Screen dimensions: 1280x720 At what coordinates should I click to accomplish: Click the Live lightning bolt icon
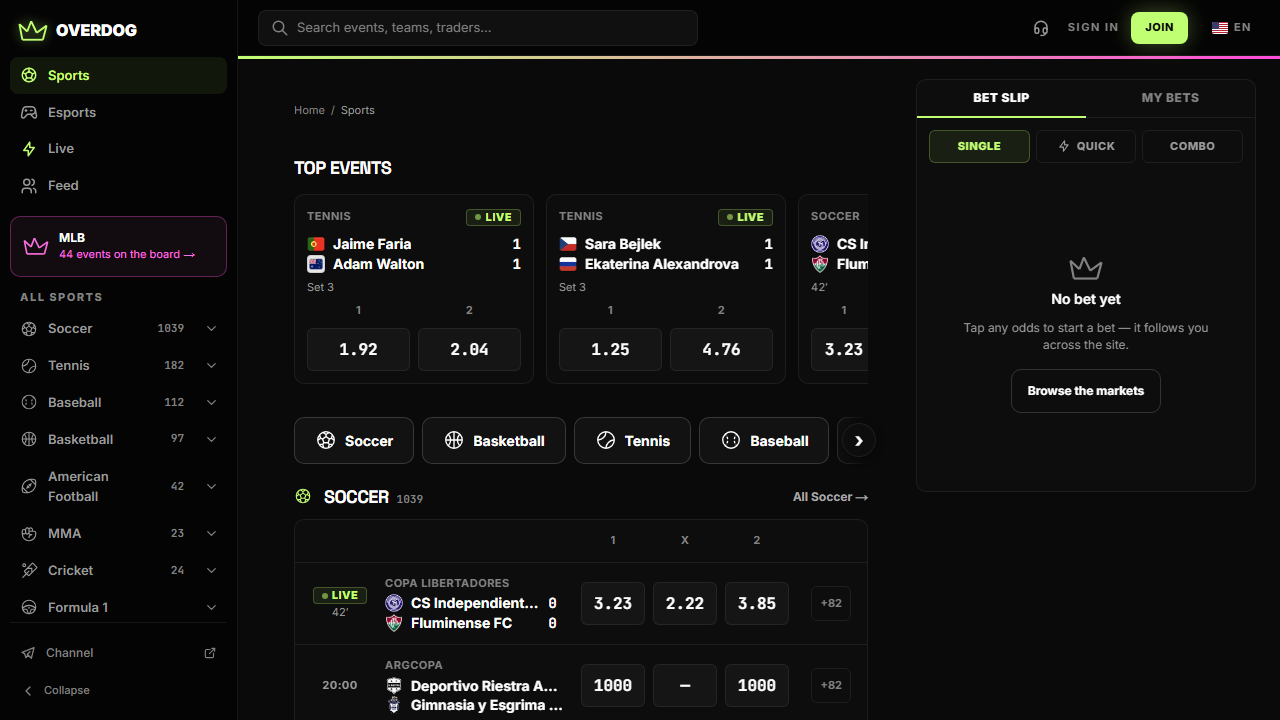tap(29, 148)
